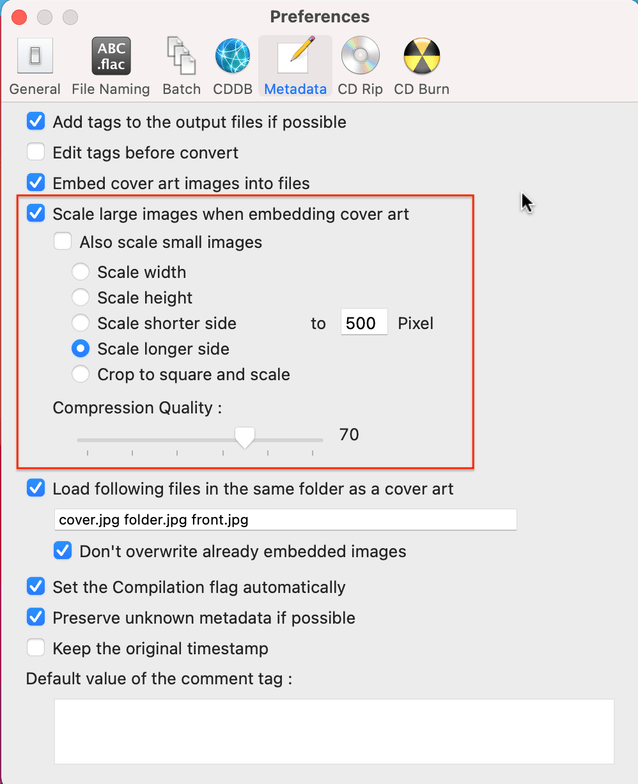Click the default comment tag text area

[333, 731]
